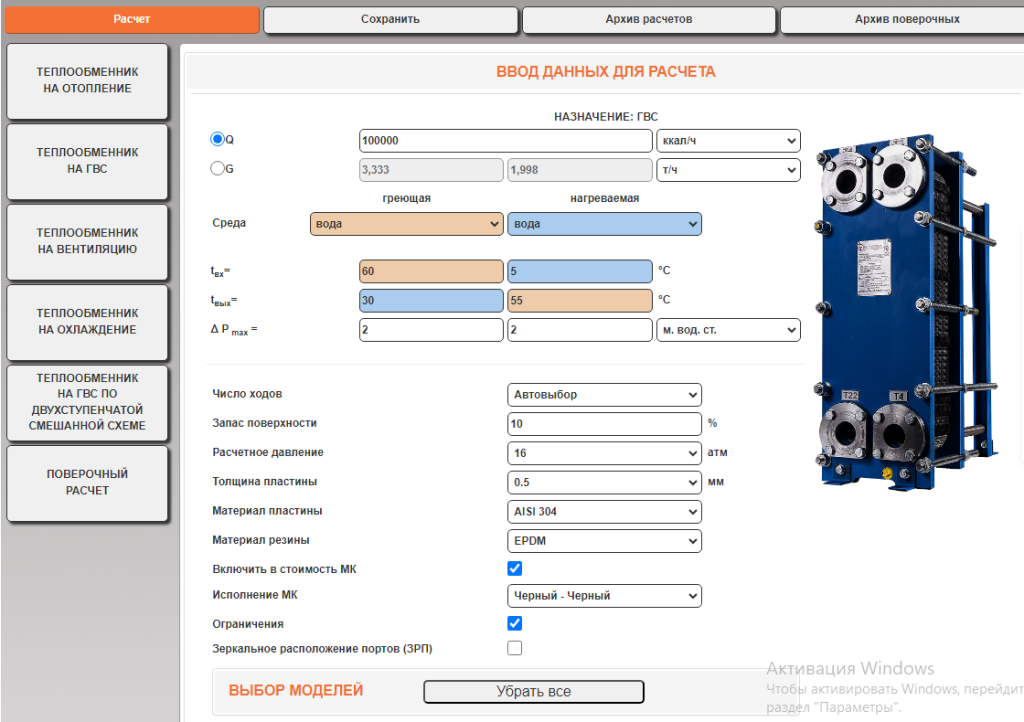Choose 'Теплообменник на отопление' in sidebar
1024x722 pixels.
pos(87,81)
